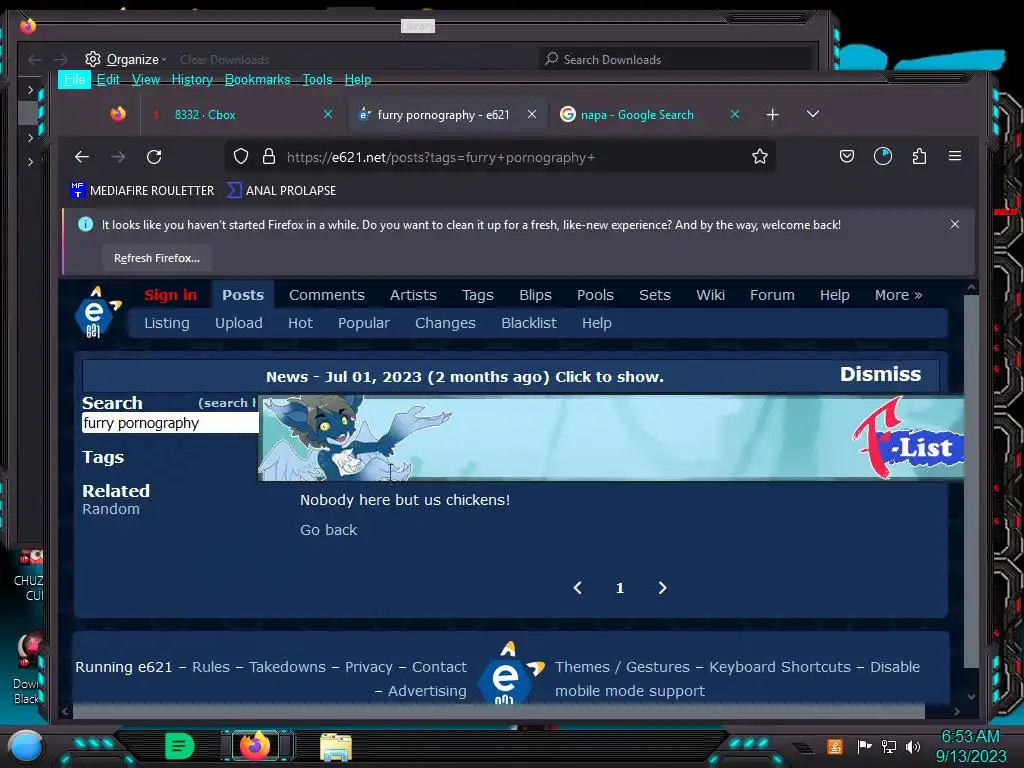
Task: Expand third tree chevron in Library sidebar
Action: 30,161
